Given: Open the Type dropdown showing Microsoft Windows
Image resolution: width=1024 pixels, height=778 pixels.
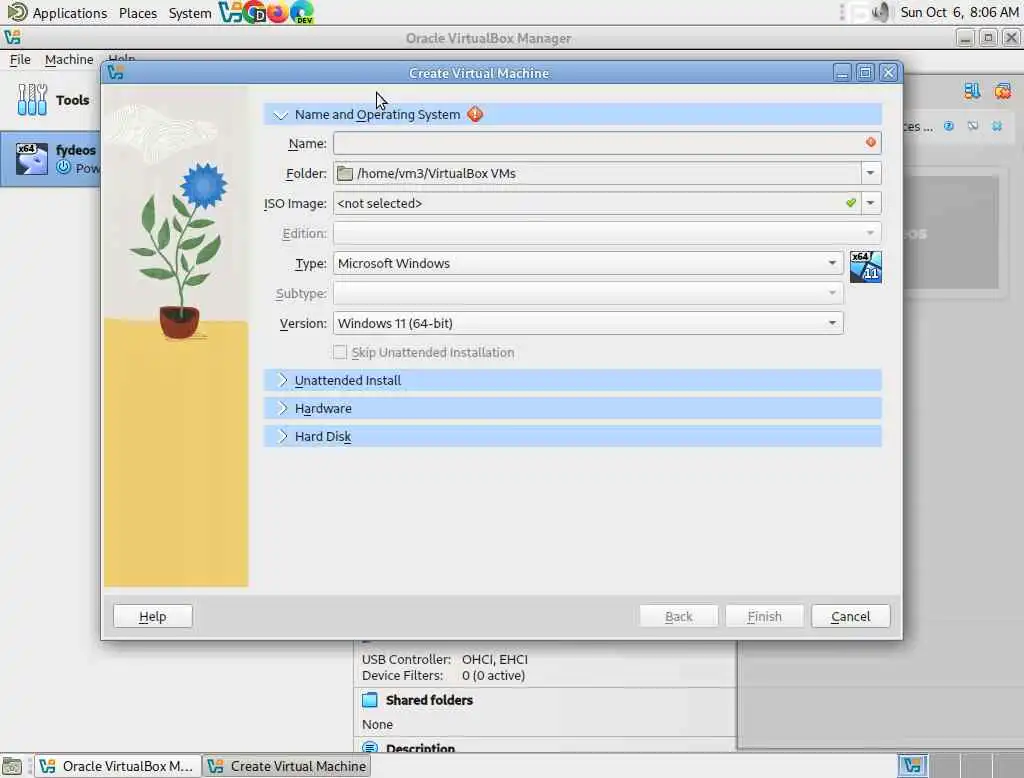Looking at the screenshot, I should (588, 263).
